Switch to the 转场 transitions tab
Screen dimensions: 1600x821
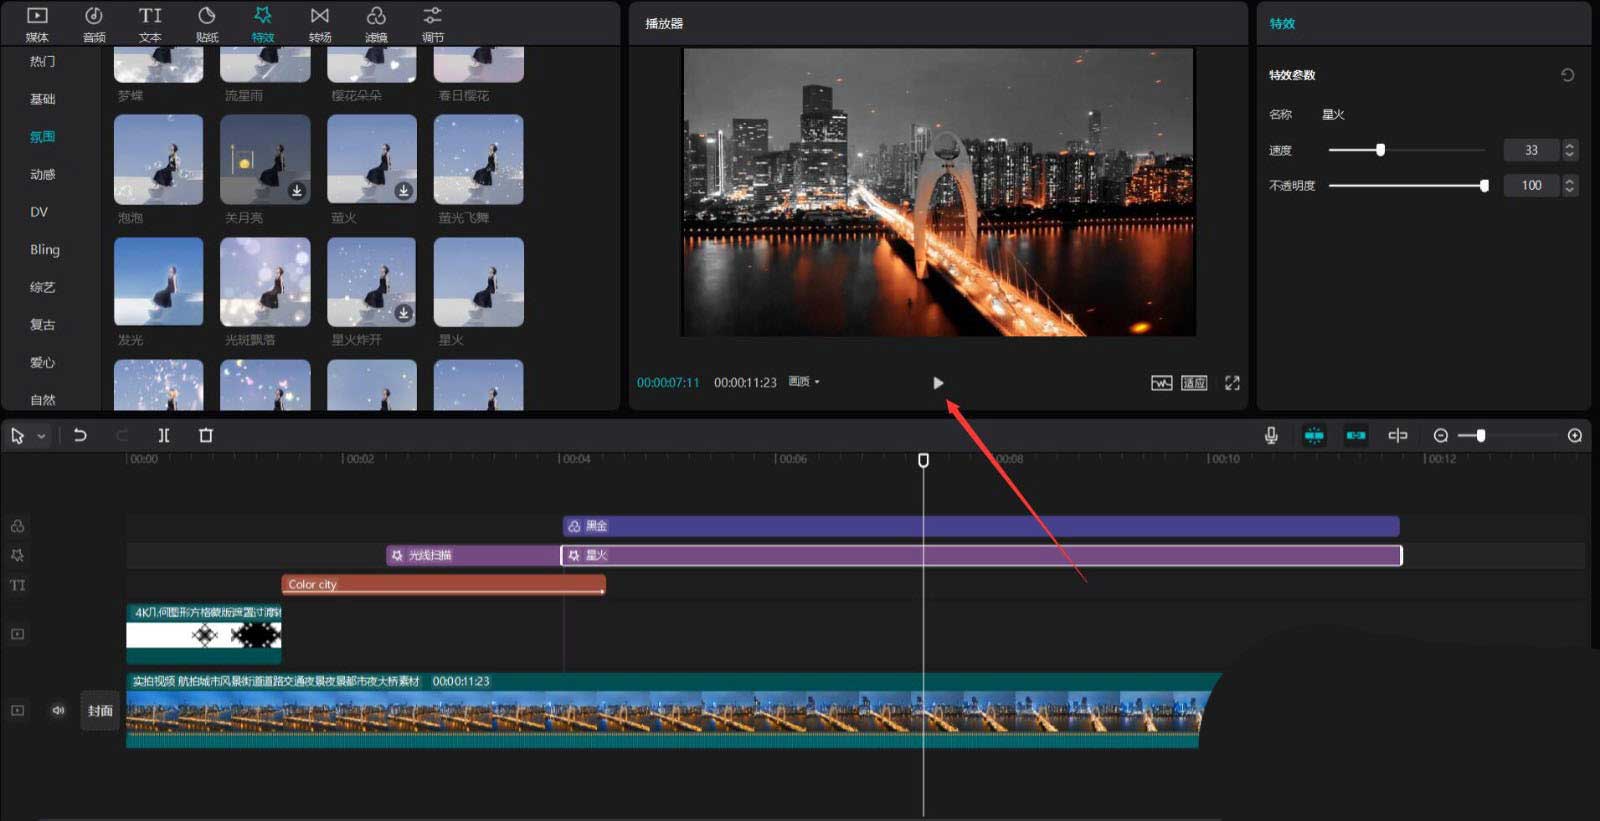tap(320, 24)
